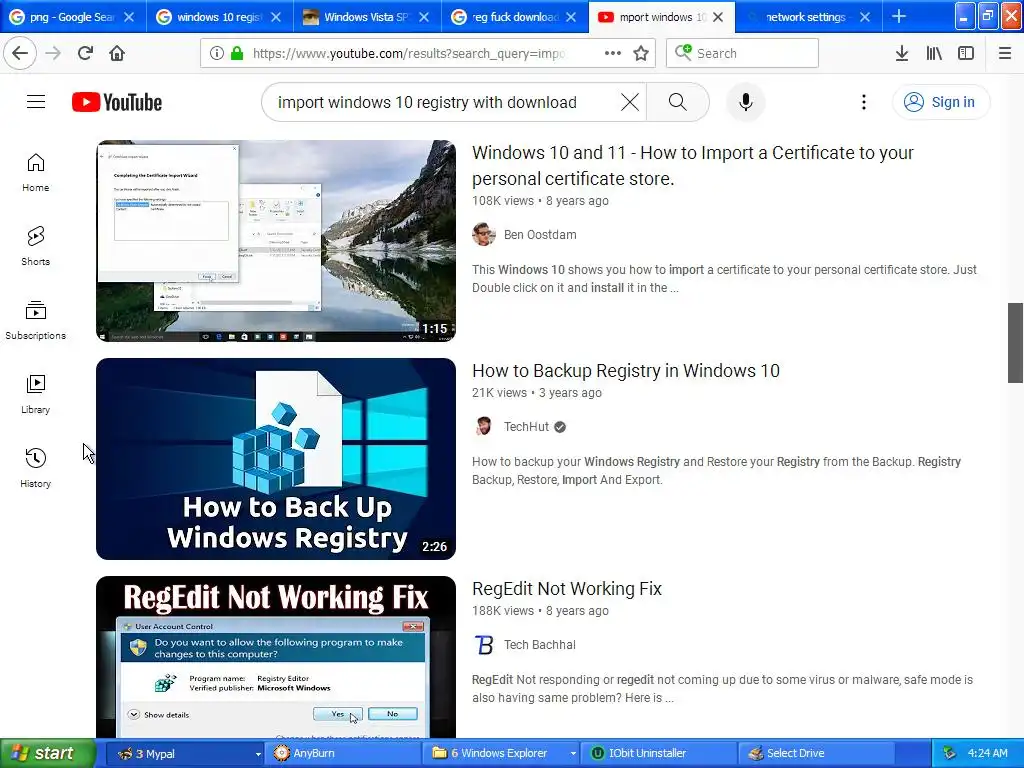This screenshot has width=1024, height=768.
Task: Open the browser hamburger menu
Action: pyautogui.click(x=1005, y=53)
